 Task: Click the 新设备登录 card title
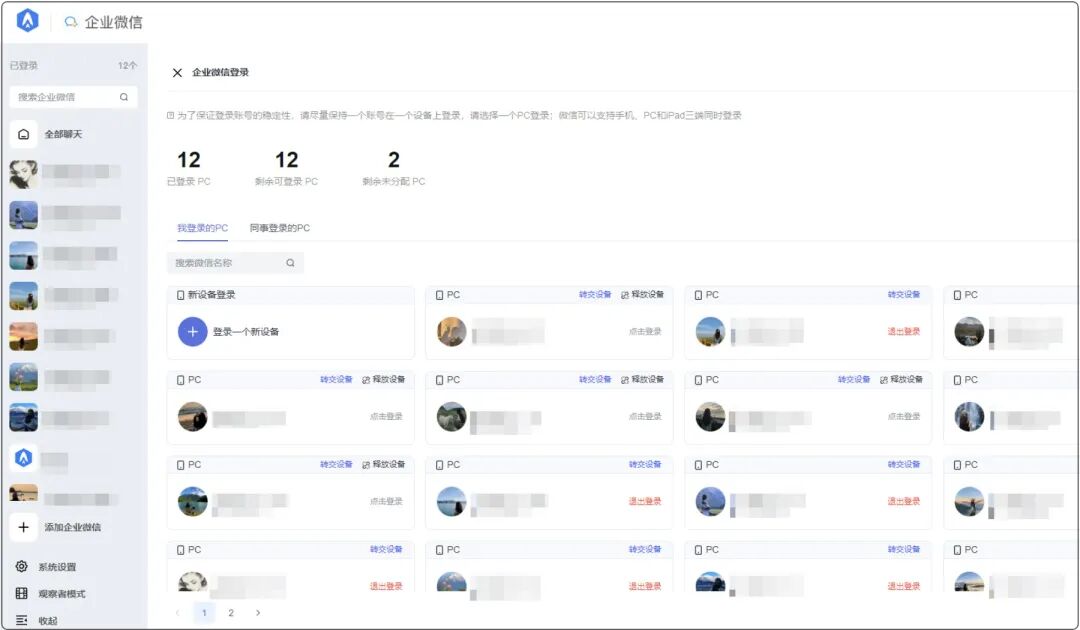(211, 295)
